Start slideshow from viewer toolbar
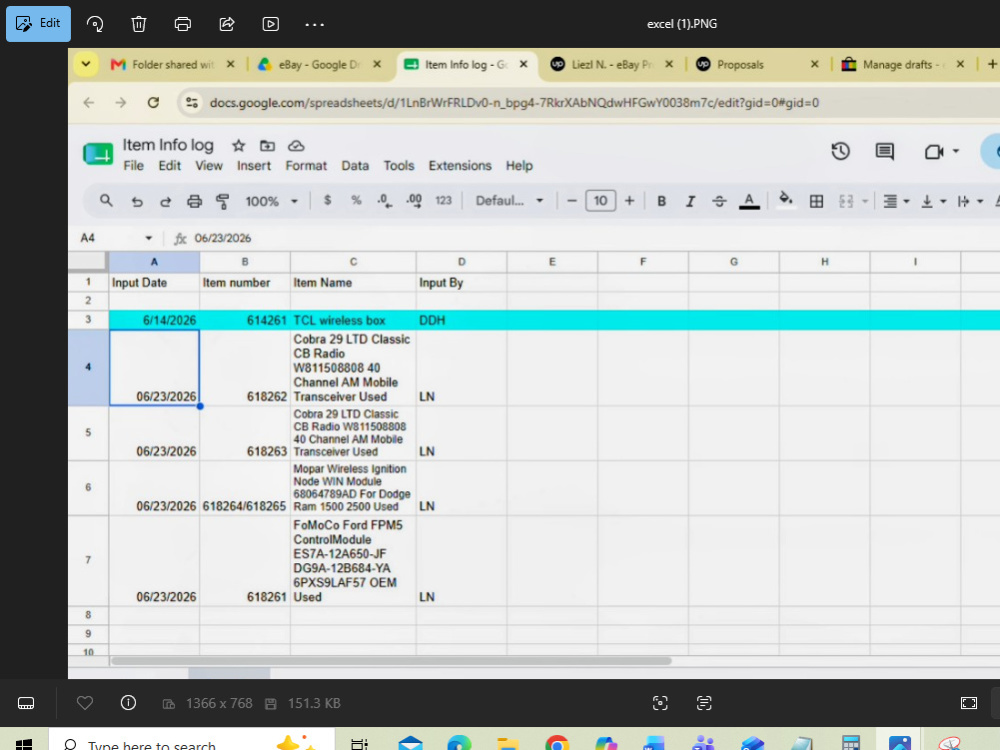 (270, 24)
